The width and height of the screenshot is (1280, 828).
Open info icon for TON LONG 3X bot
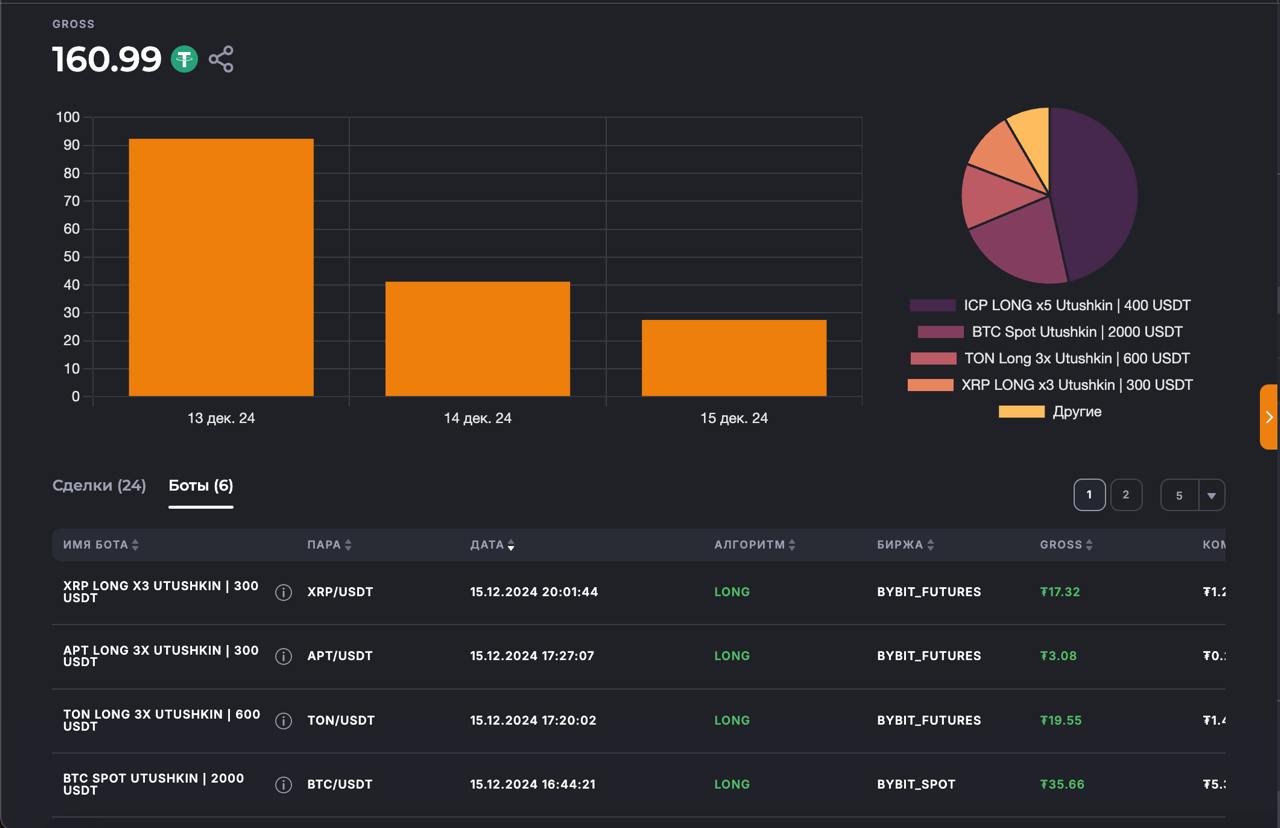(283, 720)
